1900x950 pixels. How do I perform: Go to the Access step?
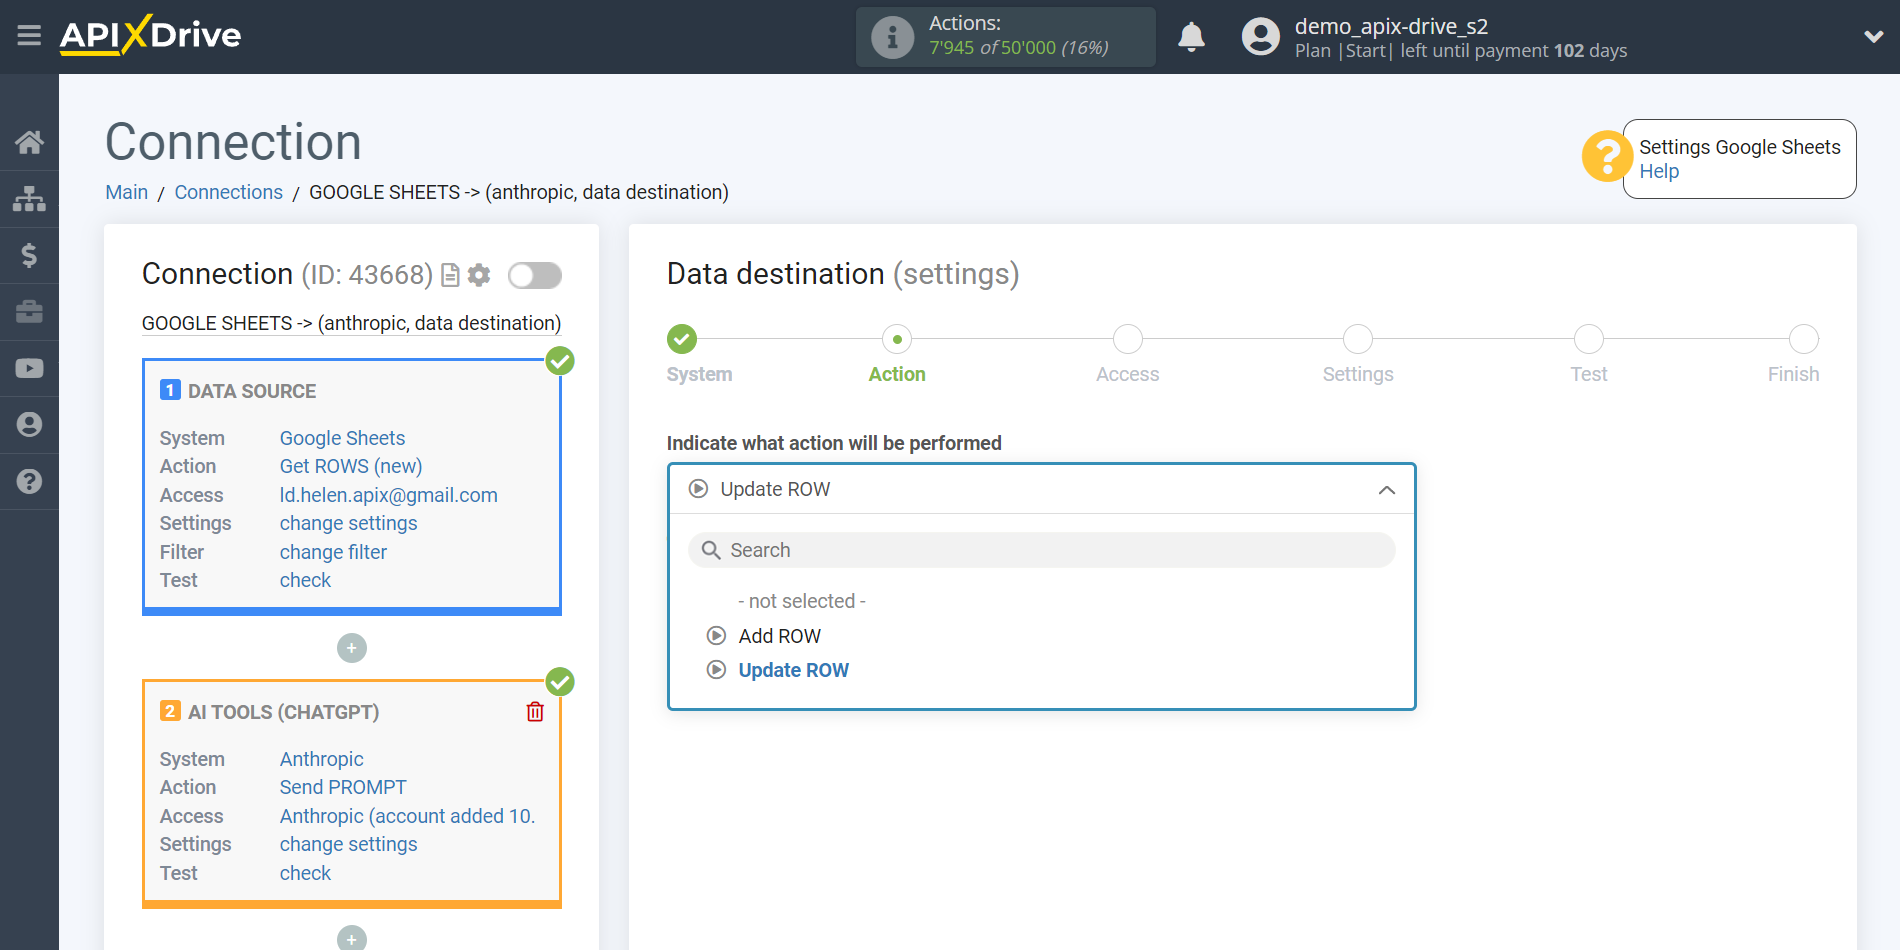point(1128,339)
